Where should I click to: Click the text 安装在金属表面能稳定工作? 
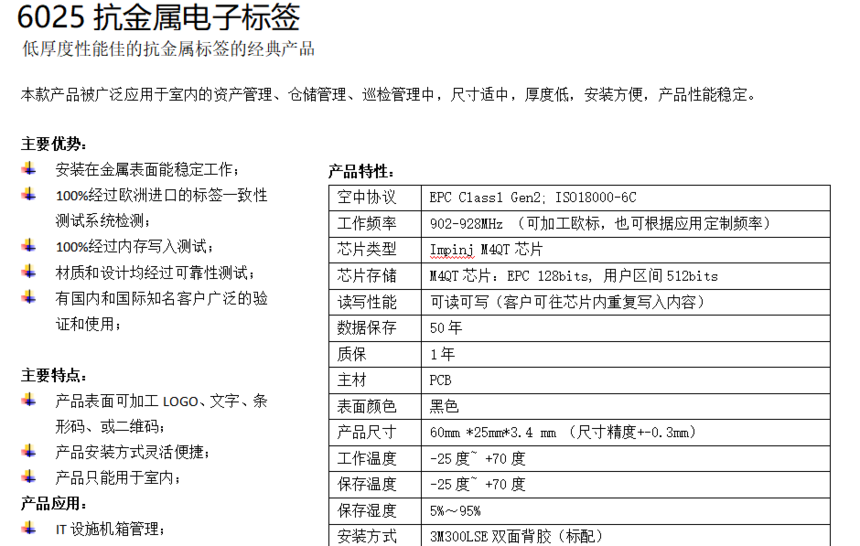tap(147, 170)
